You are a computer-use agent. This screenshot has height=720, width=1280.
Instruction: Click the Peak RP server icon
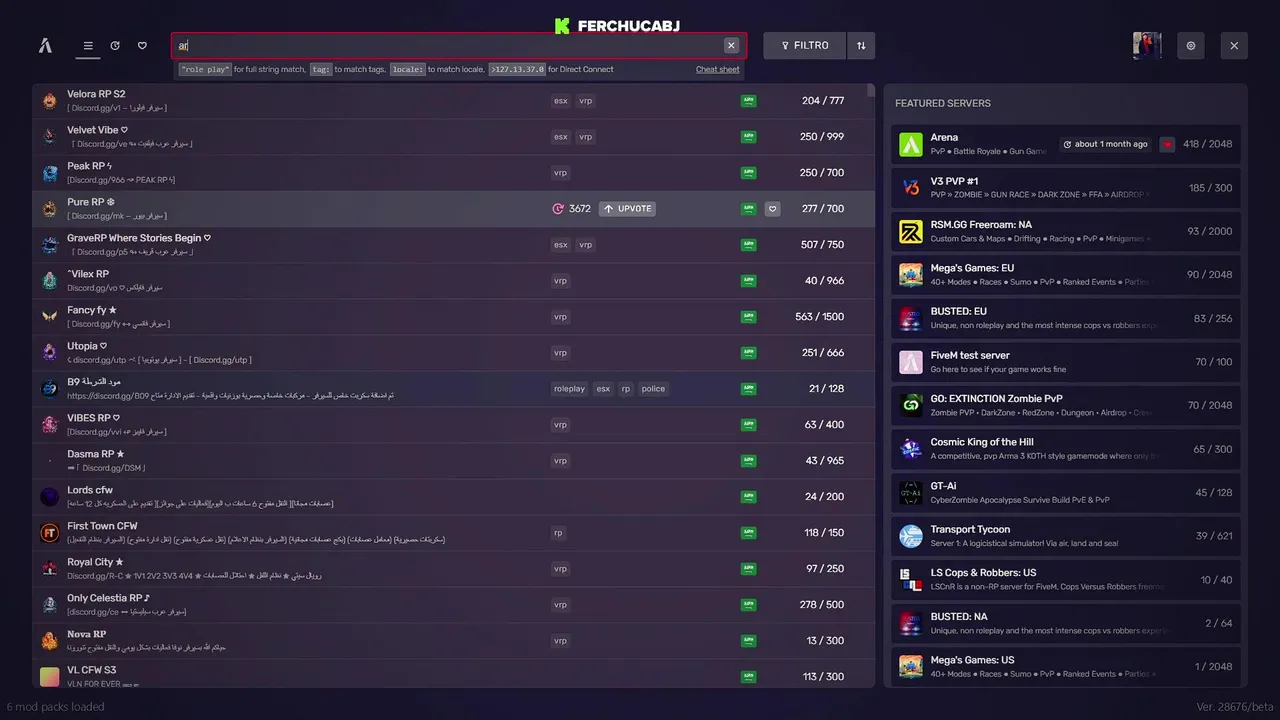pos(50,173)
